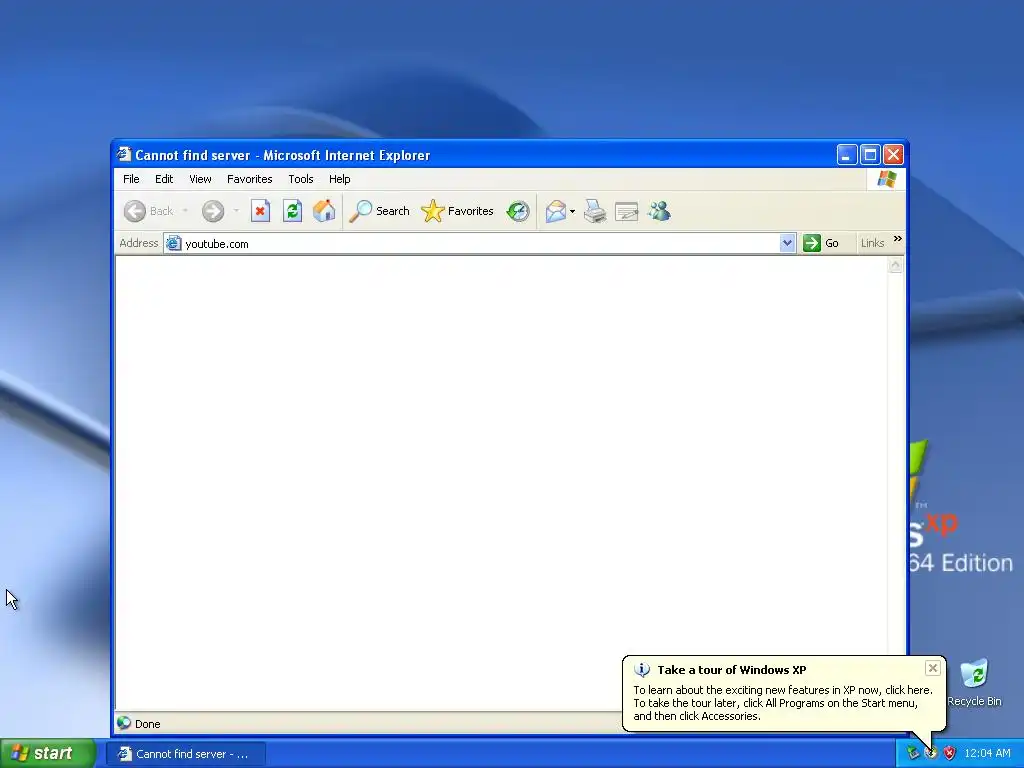Click the red security shield tray icon

pyautogui.click(x=950, y=753)
